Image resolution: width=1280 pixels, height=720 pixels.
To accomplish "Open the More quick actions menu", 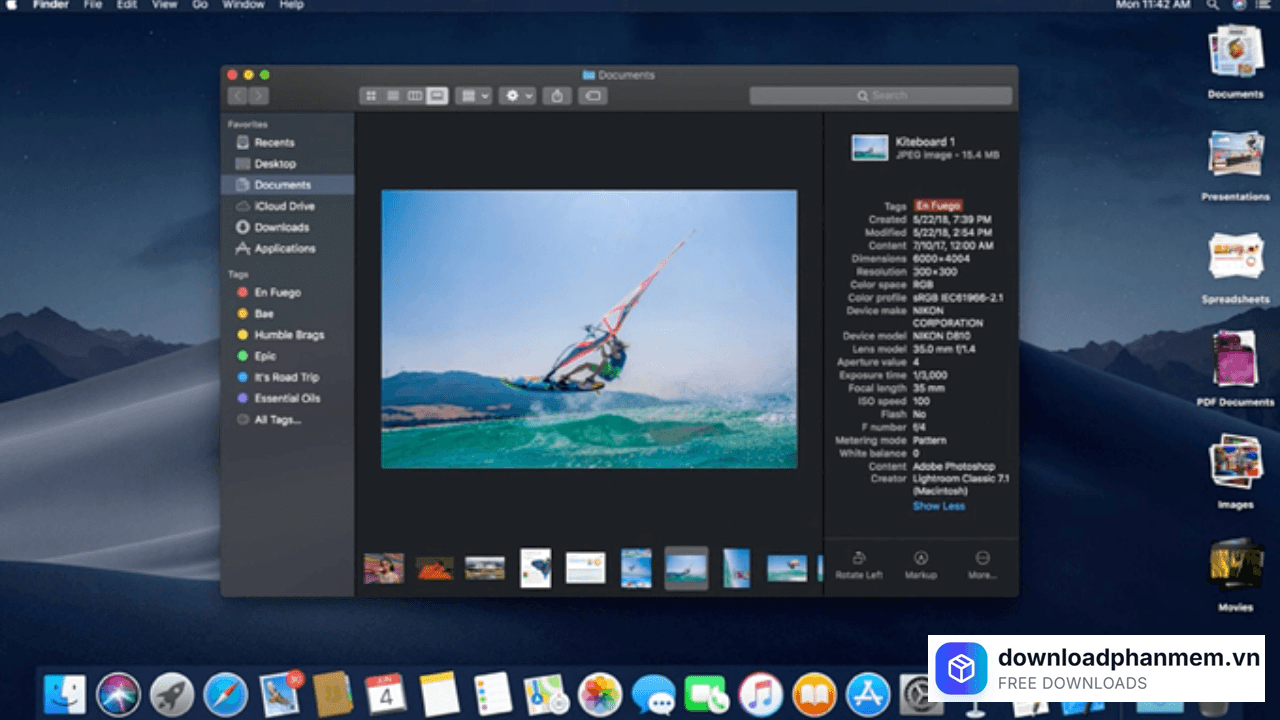I will [982, 565].
